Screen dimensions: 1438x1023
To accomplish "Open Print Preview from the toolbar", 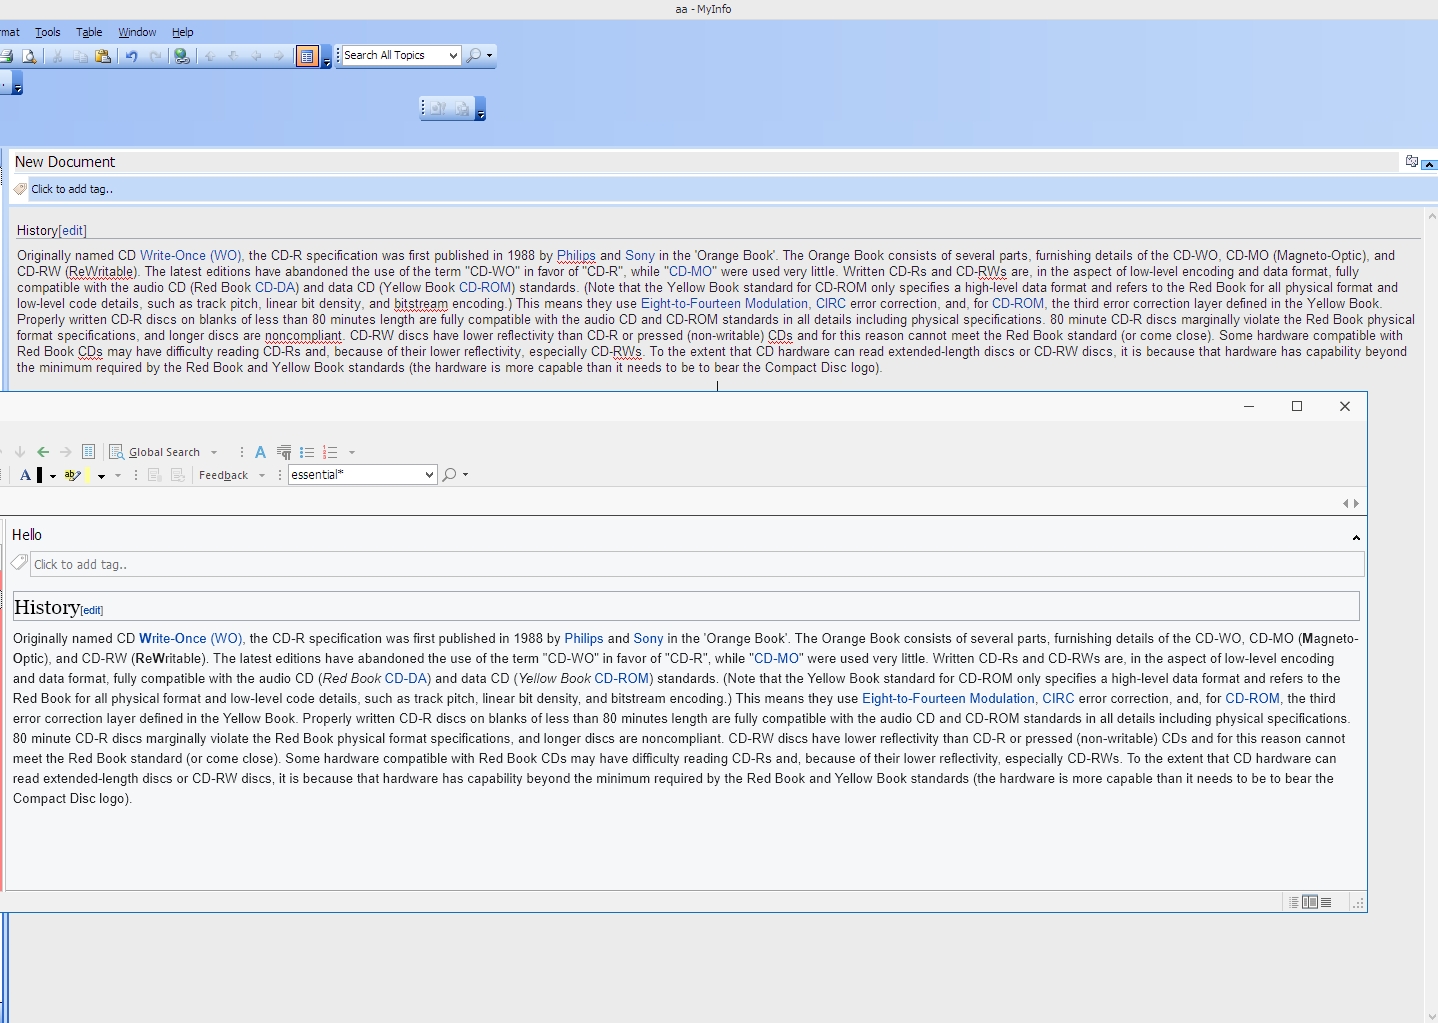I will tap(29, 56).
